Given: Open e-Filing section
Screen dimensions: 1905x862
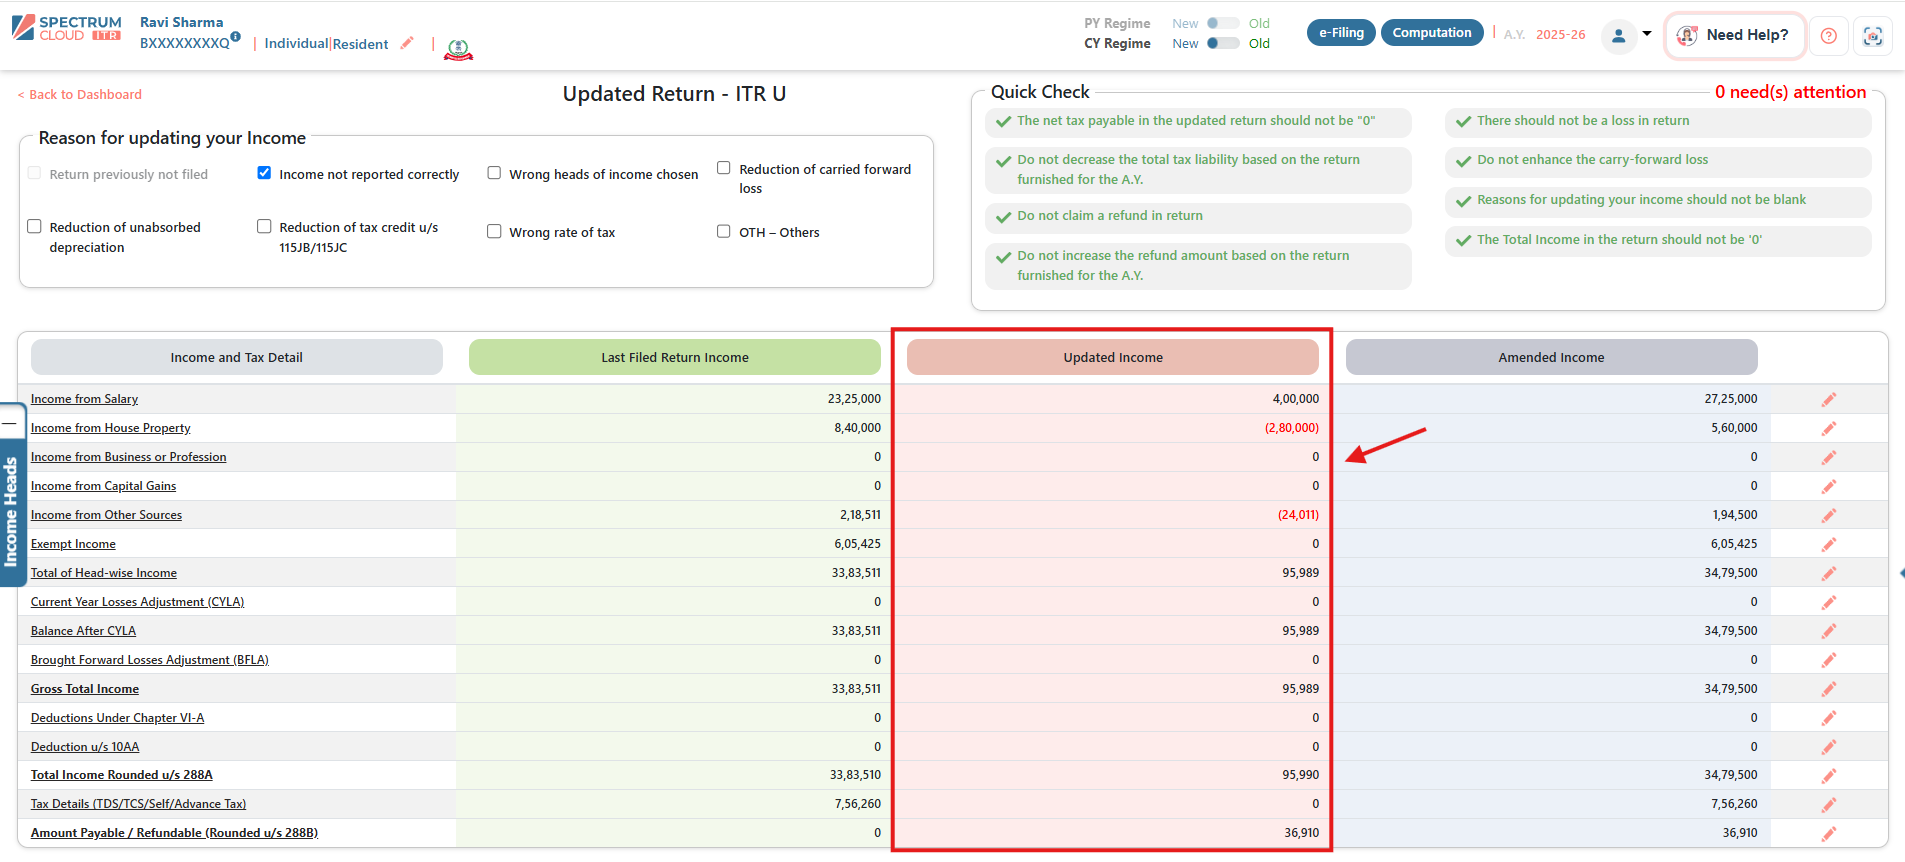Looking at the screenshot, I should pyautogui.click(x=1341, y=33).
